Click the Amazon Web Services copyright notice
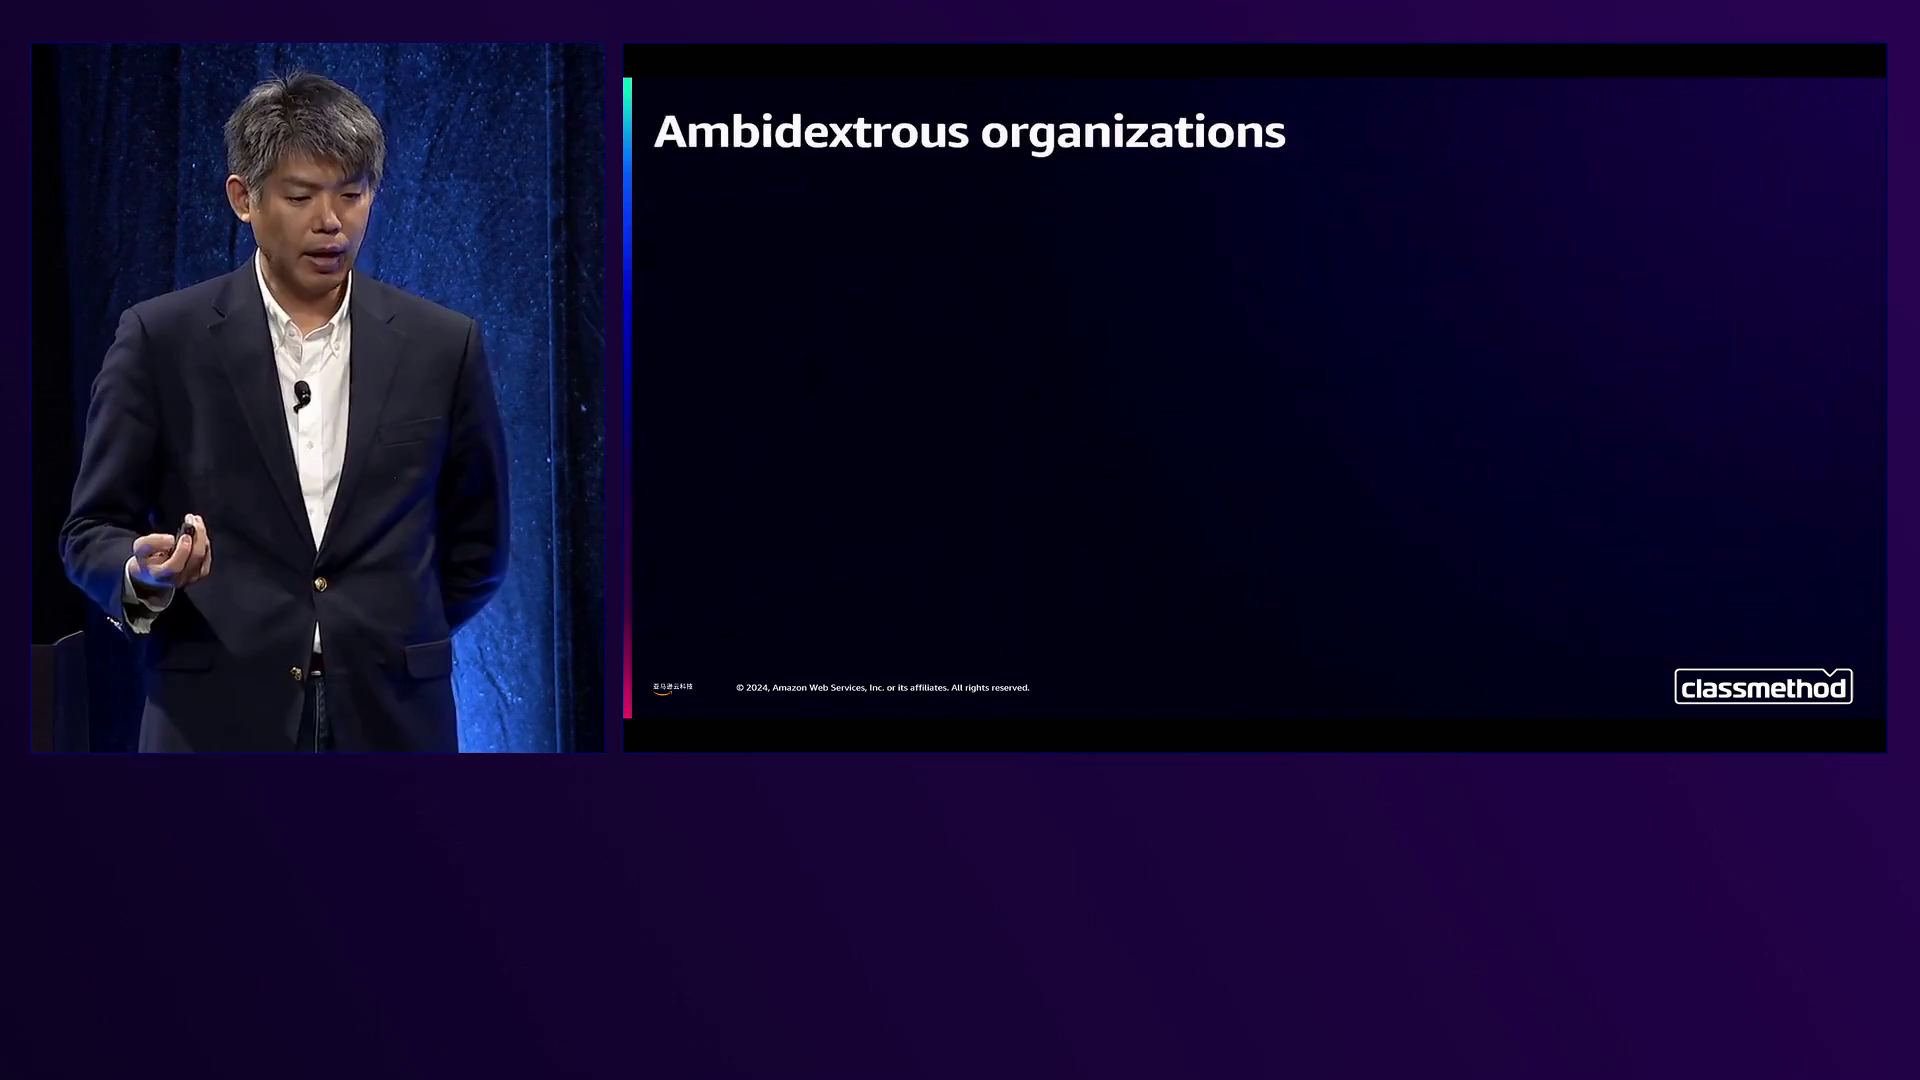 coord(882,688)
